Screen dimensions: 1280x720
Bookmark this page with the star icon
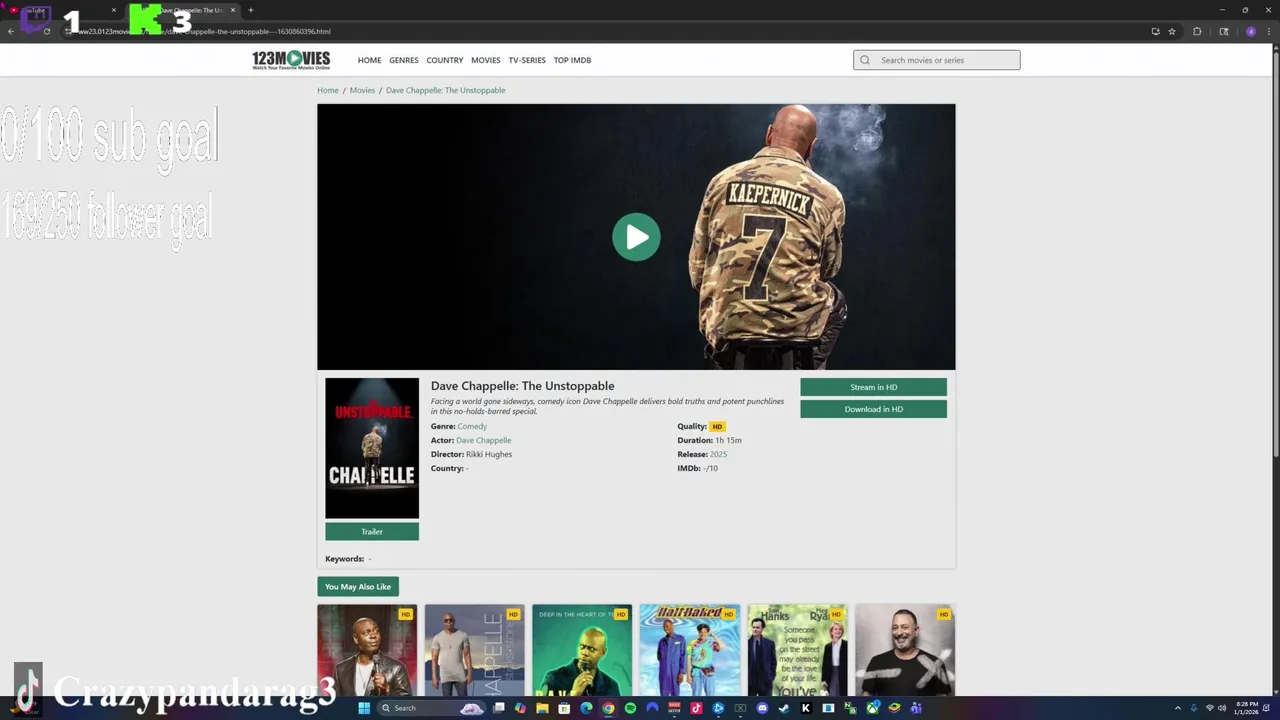click(1172, 31)
